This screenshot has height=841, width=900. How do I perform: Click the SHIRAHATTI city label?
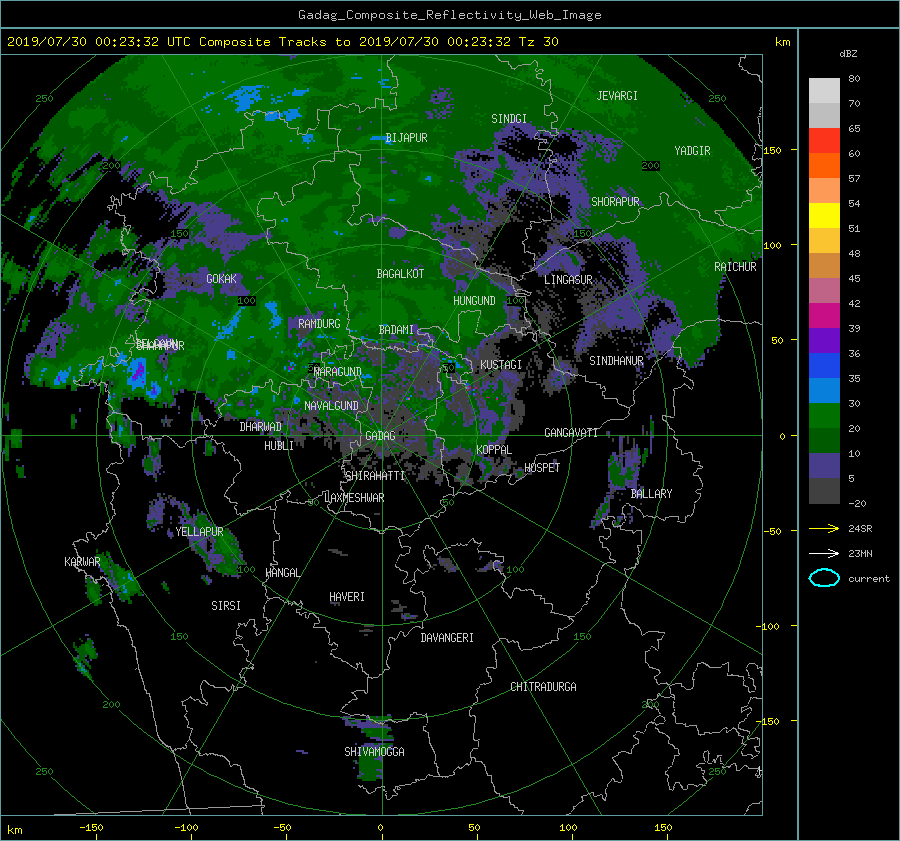click(375, 476)
